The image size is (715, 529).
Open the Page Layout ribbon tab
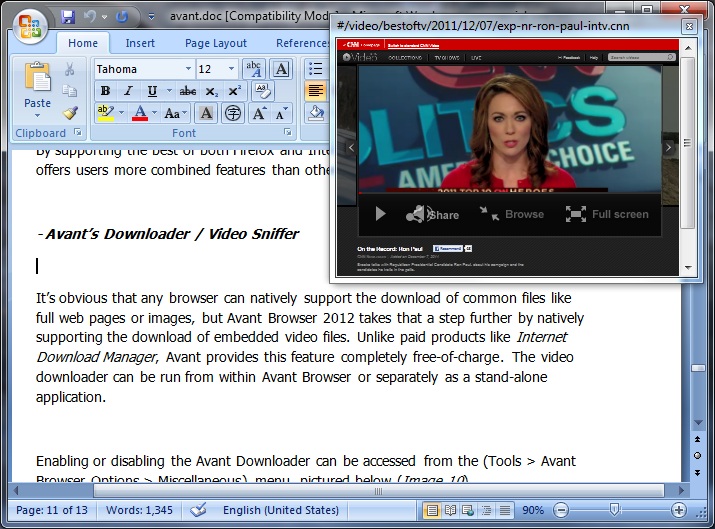point(216,43)
